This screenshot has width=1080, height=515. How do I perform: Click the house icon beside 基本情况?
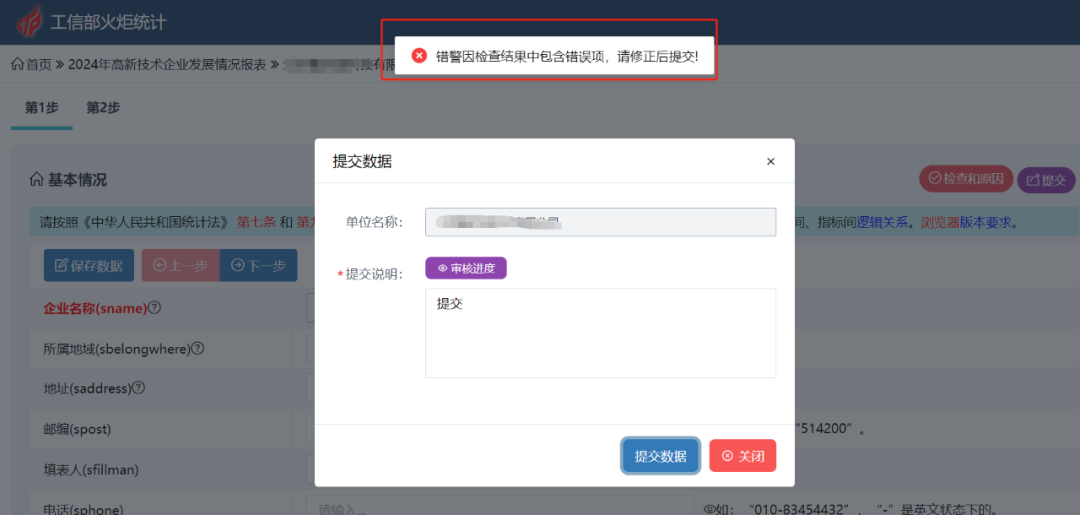pos(36,180)
